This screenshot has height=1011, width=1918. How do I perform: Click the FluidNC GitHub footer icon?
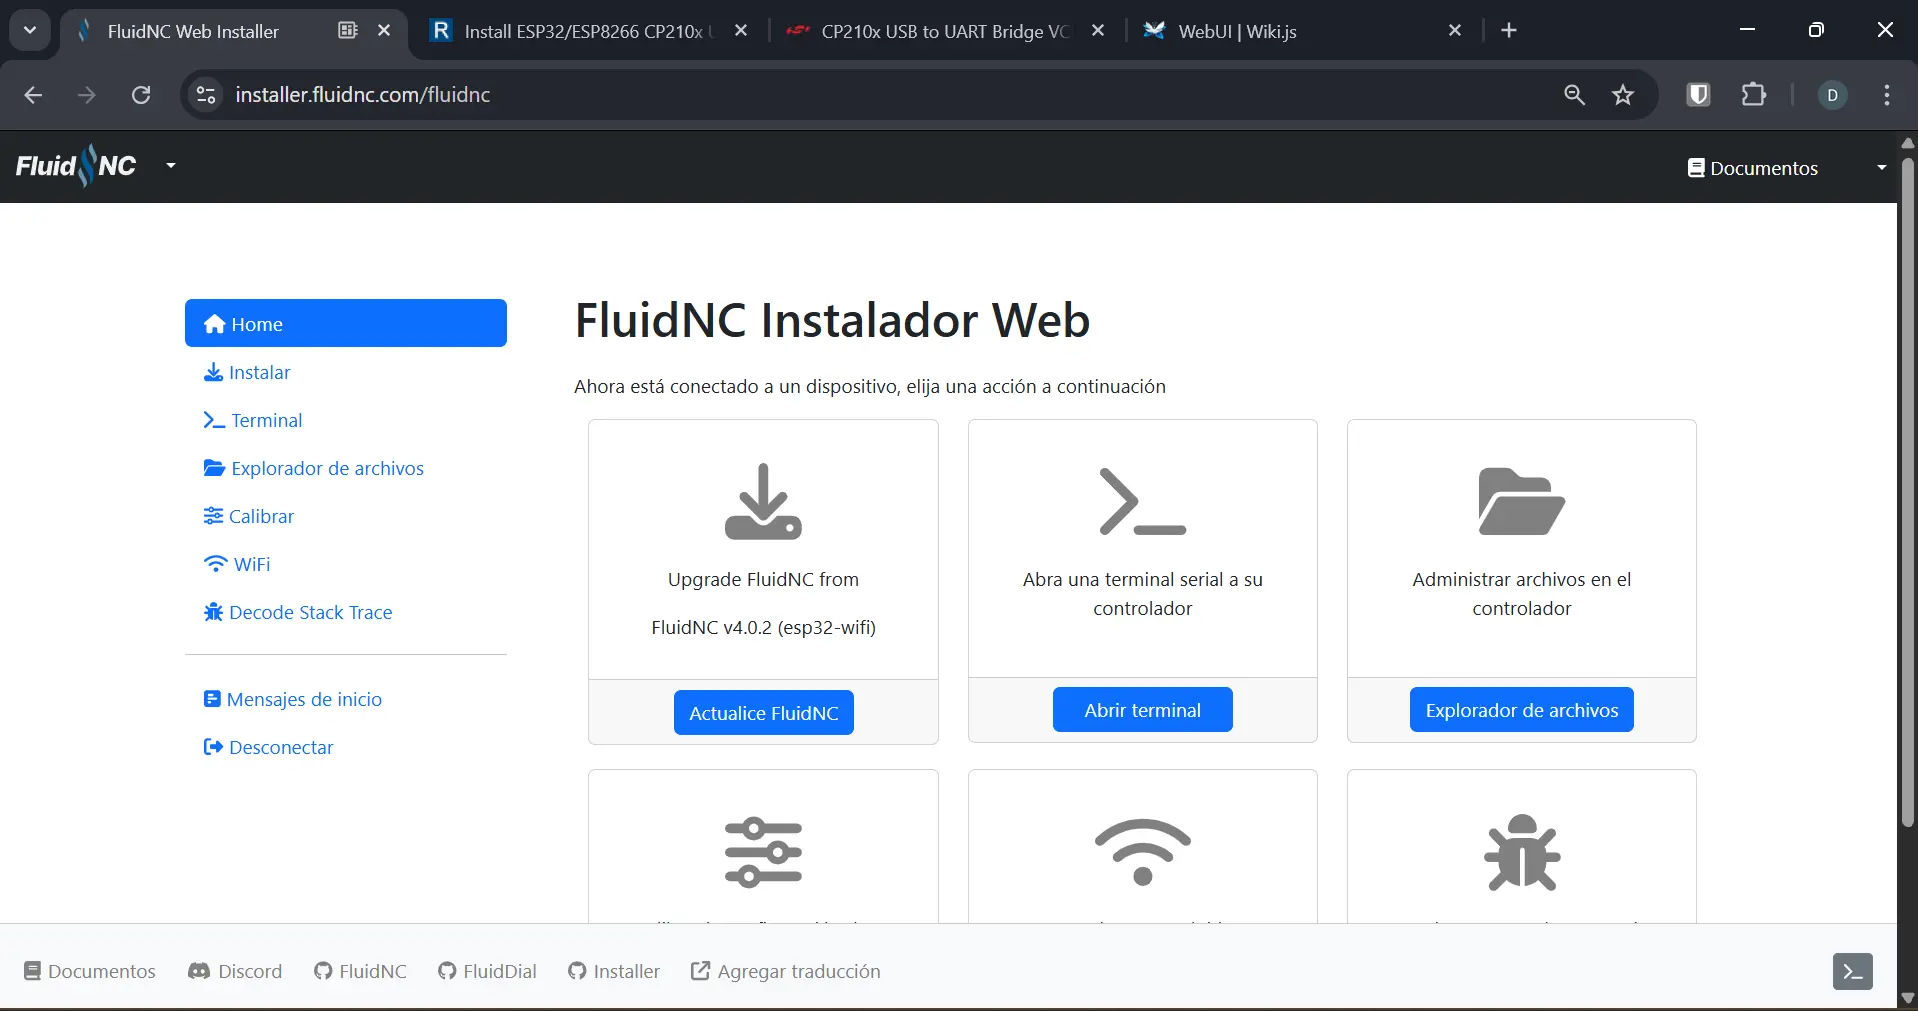(x=323, y=971)
